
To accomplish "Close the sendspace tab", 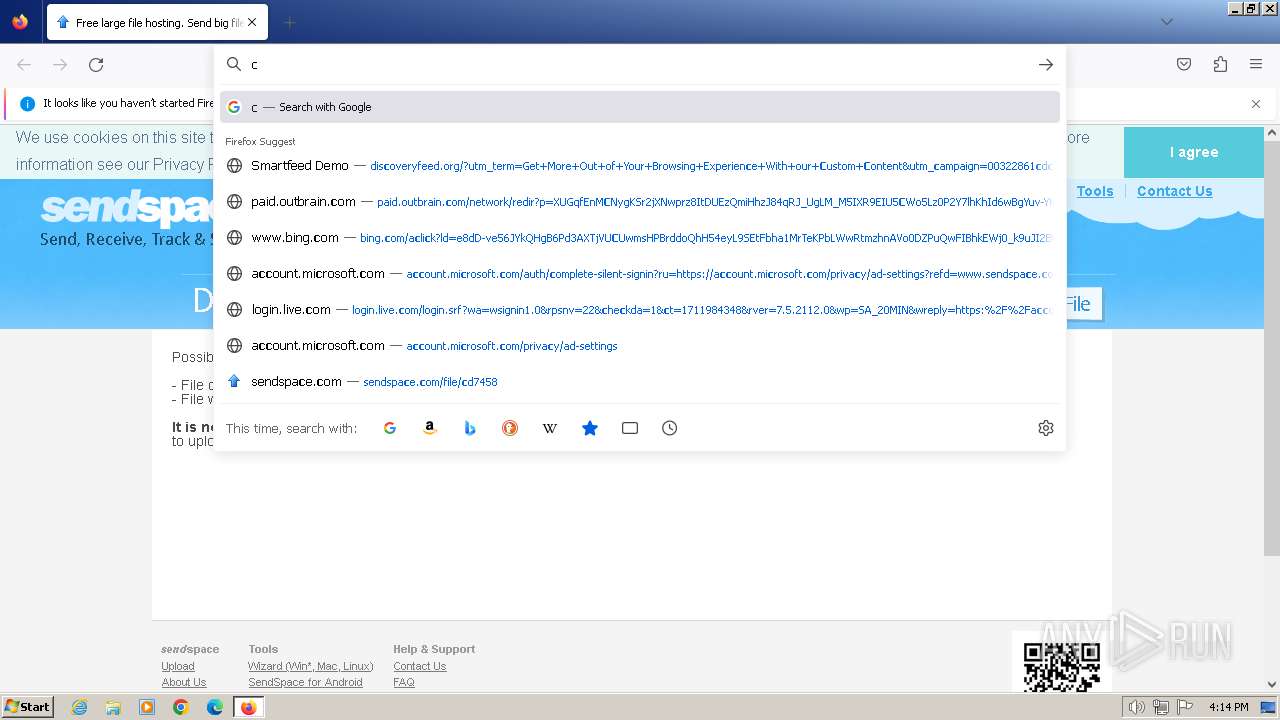I will click(x=252, y=22).
